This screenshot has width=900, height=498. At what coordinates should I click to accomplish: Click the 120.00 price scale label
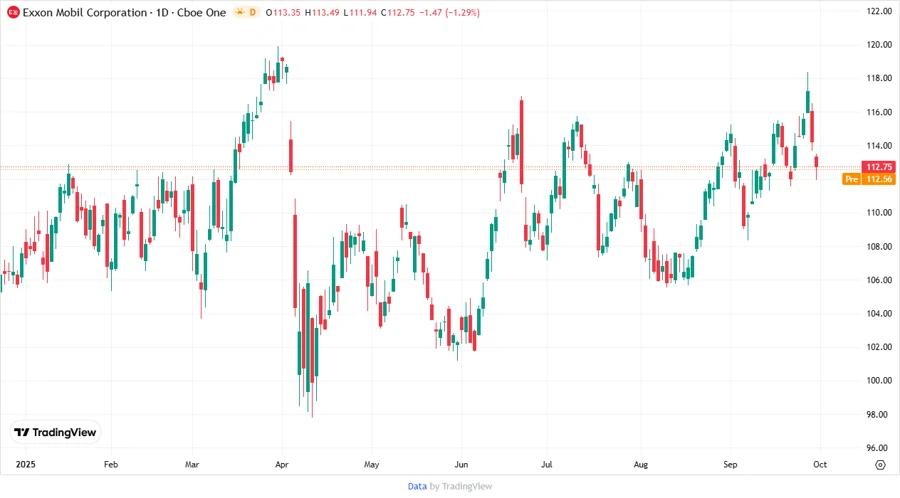879,45
